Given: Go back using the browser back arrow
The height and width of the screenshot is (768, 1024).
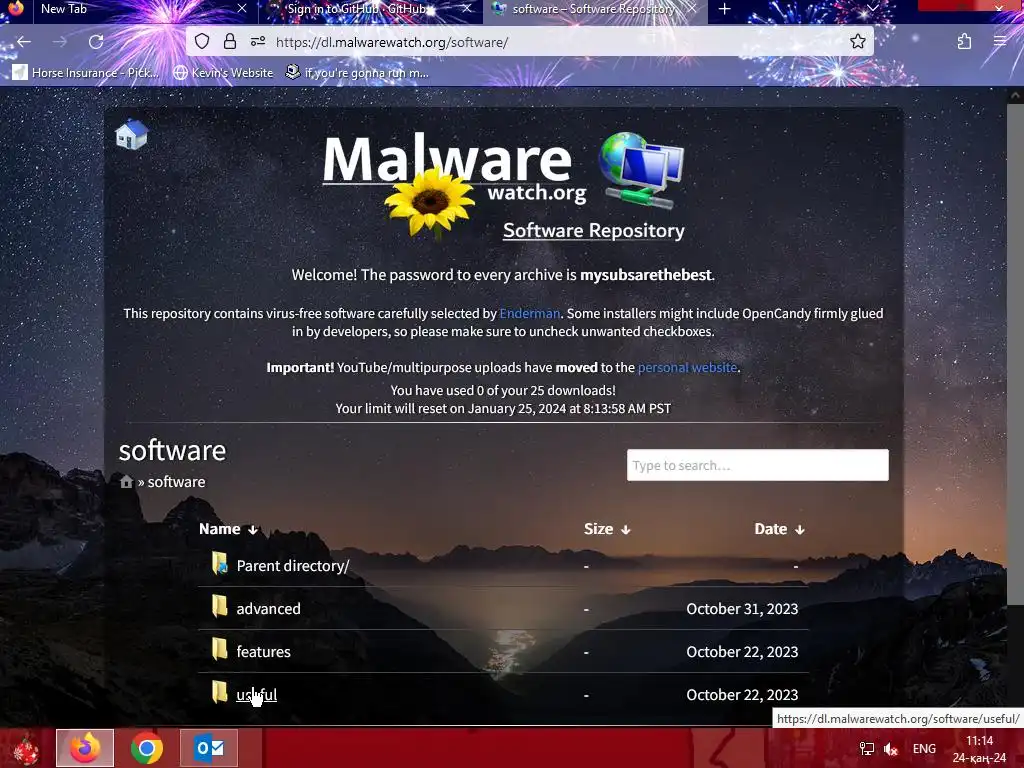Looking at the screenshot, I should click(24, 42).
